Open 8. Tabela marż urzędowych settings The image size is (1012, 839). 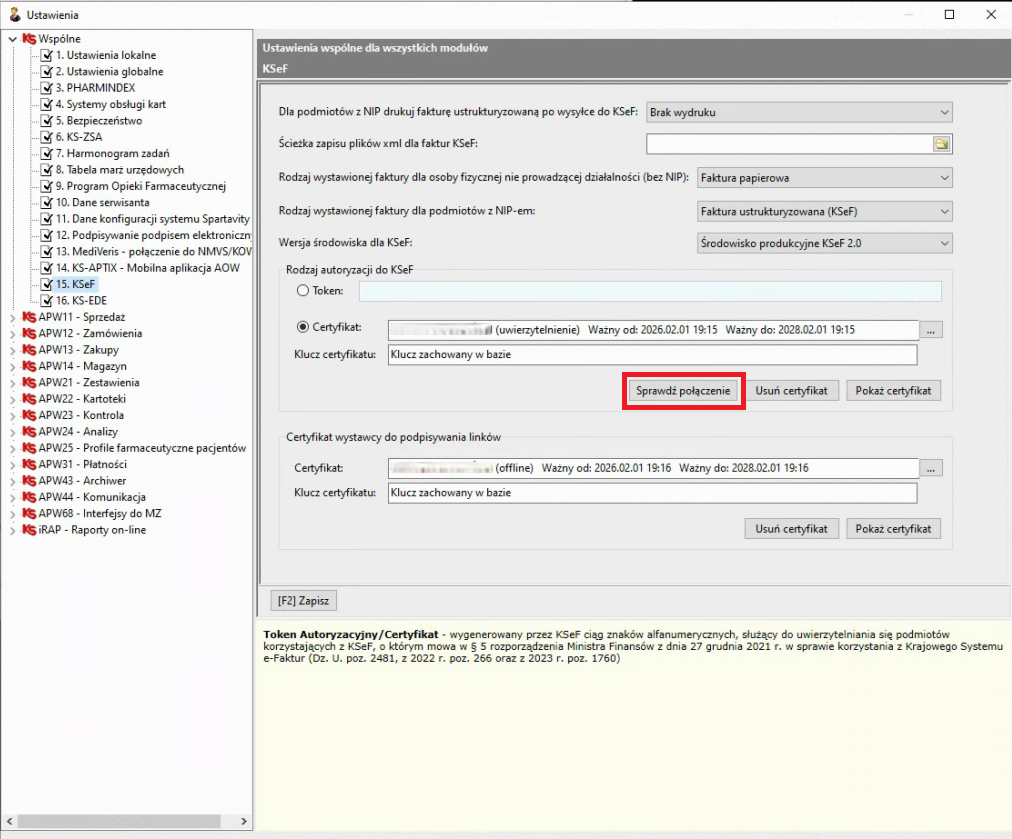pos(119,170)
